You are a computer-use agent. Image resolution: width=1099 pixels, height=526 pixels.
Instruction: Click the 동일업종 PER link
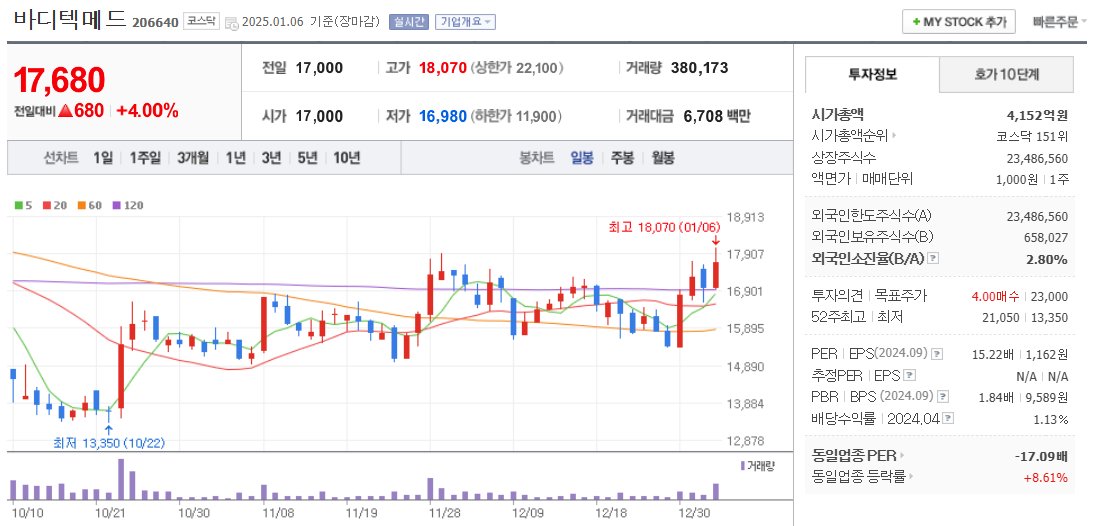tap(854, 456)
